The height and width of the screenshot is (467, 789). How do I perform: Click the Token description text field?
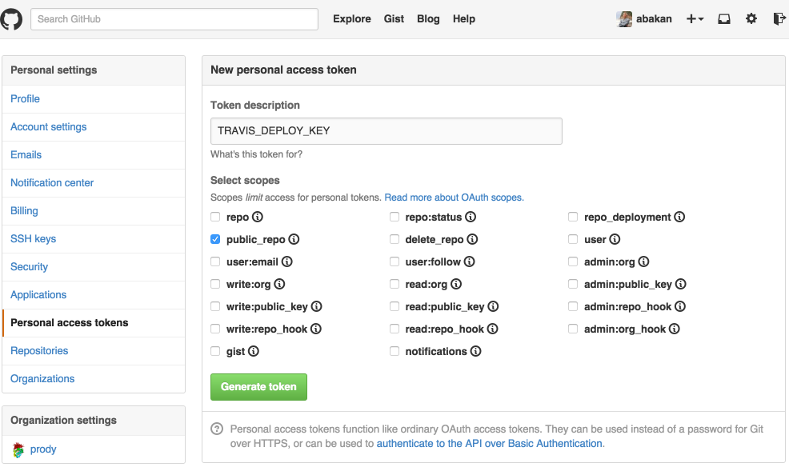pos(386,132)
